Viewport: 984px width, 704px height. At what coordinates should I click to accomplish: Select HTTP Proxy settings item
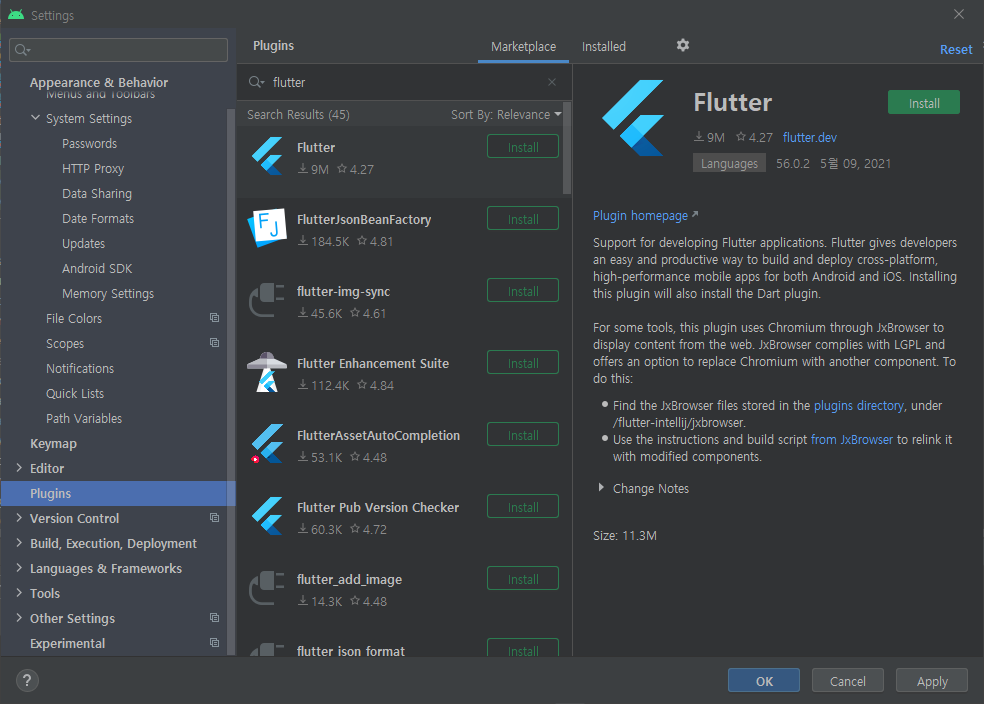[93, 169]
